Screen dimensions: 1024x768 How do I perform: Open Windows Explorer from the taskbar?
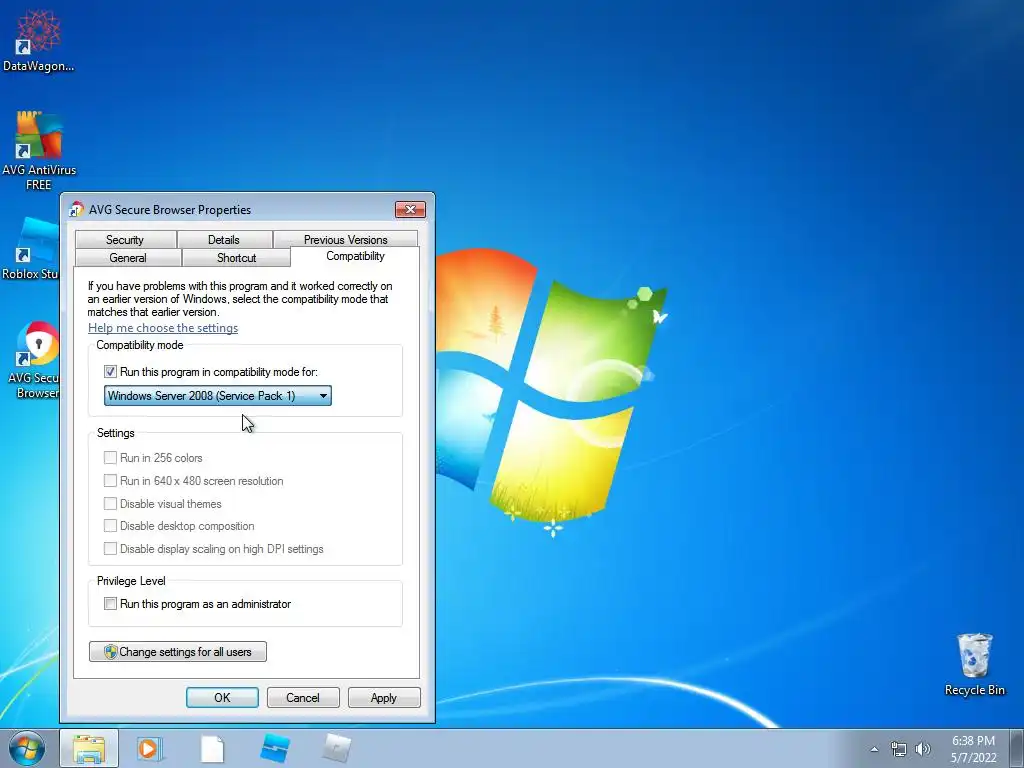tap(89, 748)
